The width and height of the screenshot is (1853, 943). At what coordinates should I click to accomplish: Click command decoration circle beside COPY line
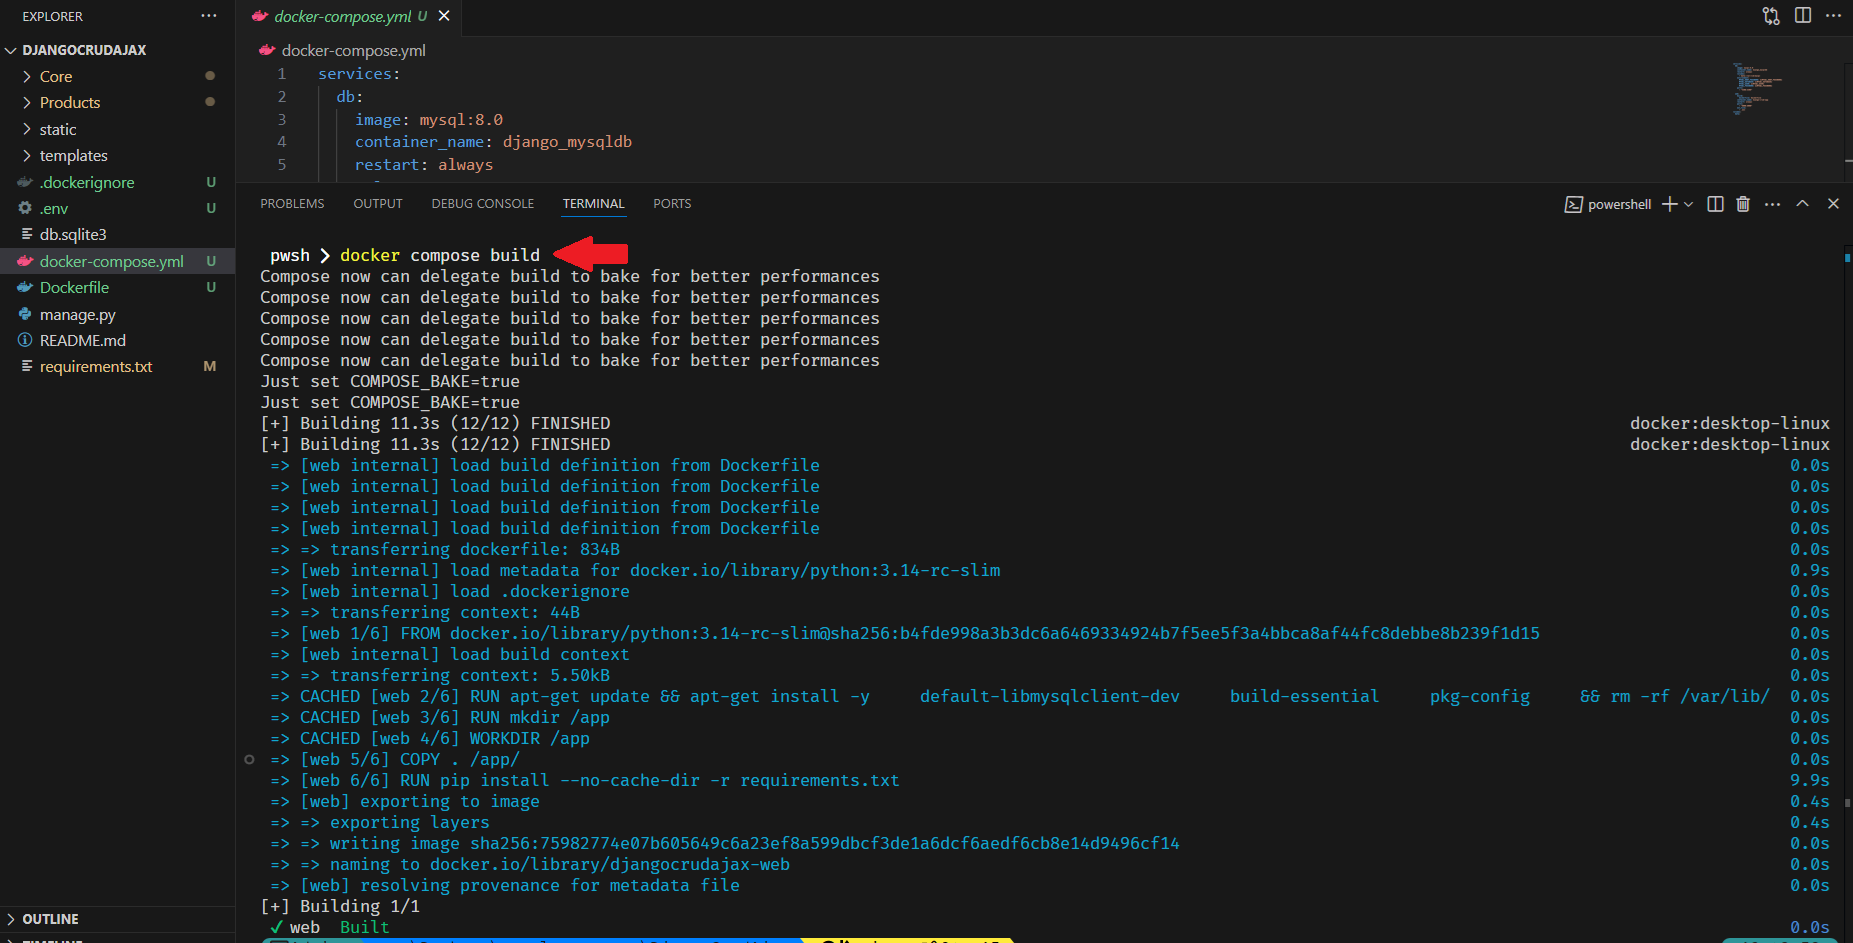pyautogui.click(x=249, y=760)
